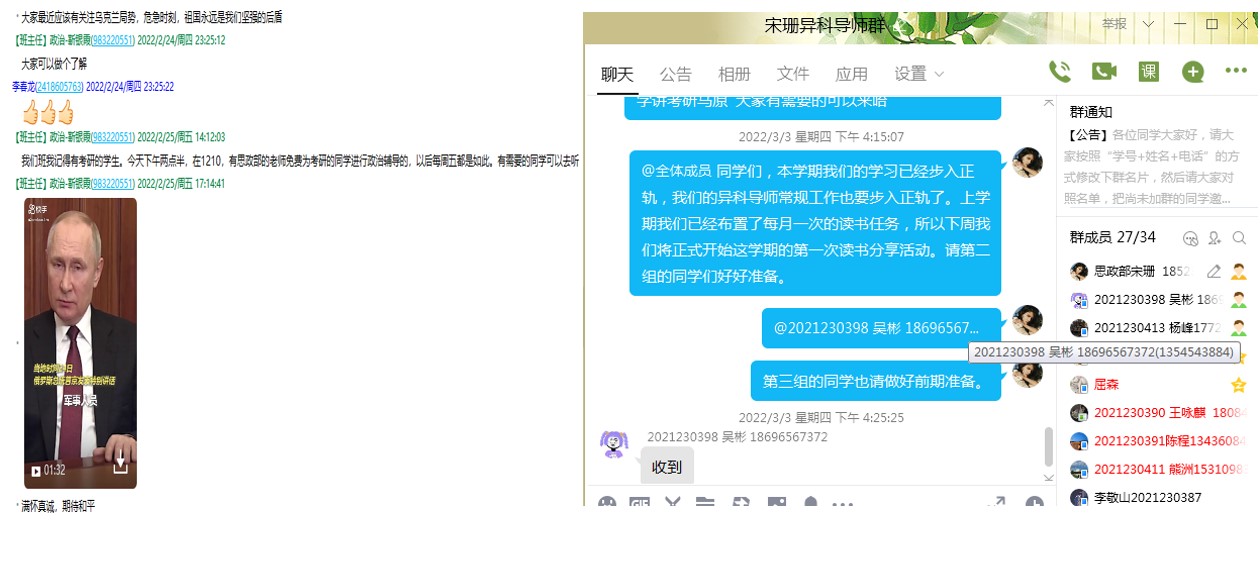Viewport: 1260px width, 587px height.
Task: Open the 相册 tab
Action: (734, 74)
